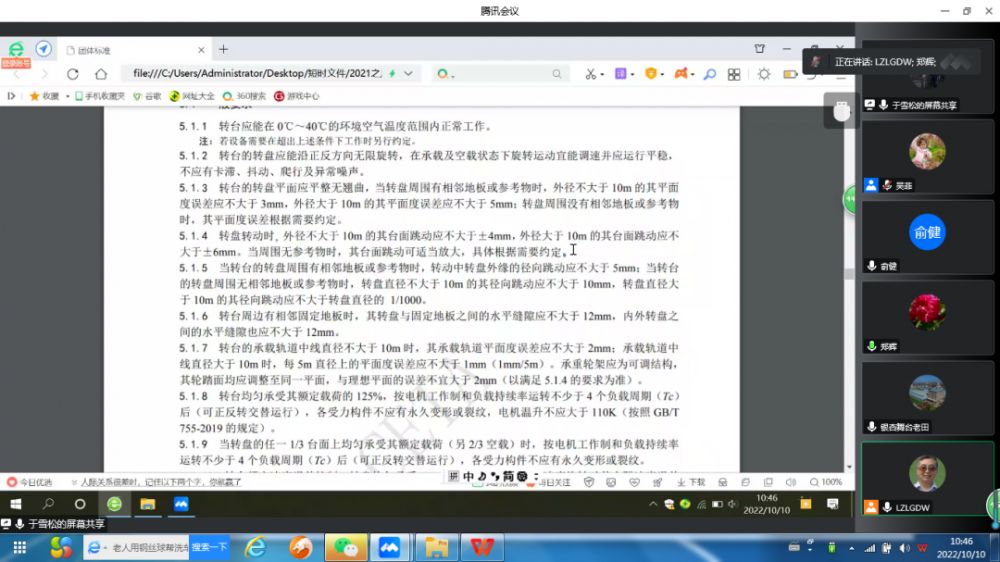Click the document page scrollbar thumb
This screenshot has width=1000, height=562.
pos(849,274)
